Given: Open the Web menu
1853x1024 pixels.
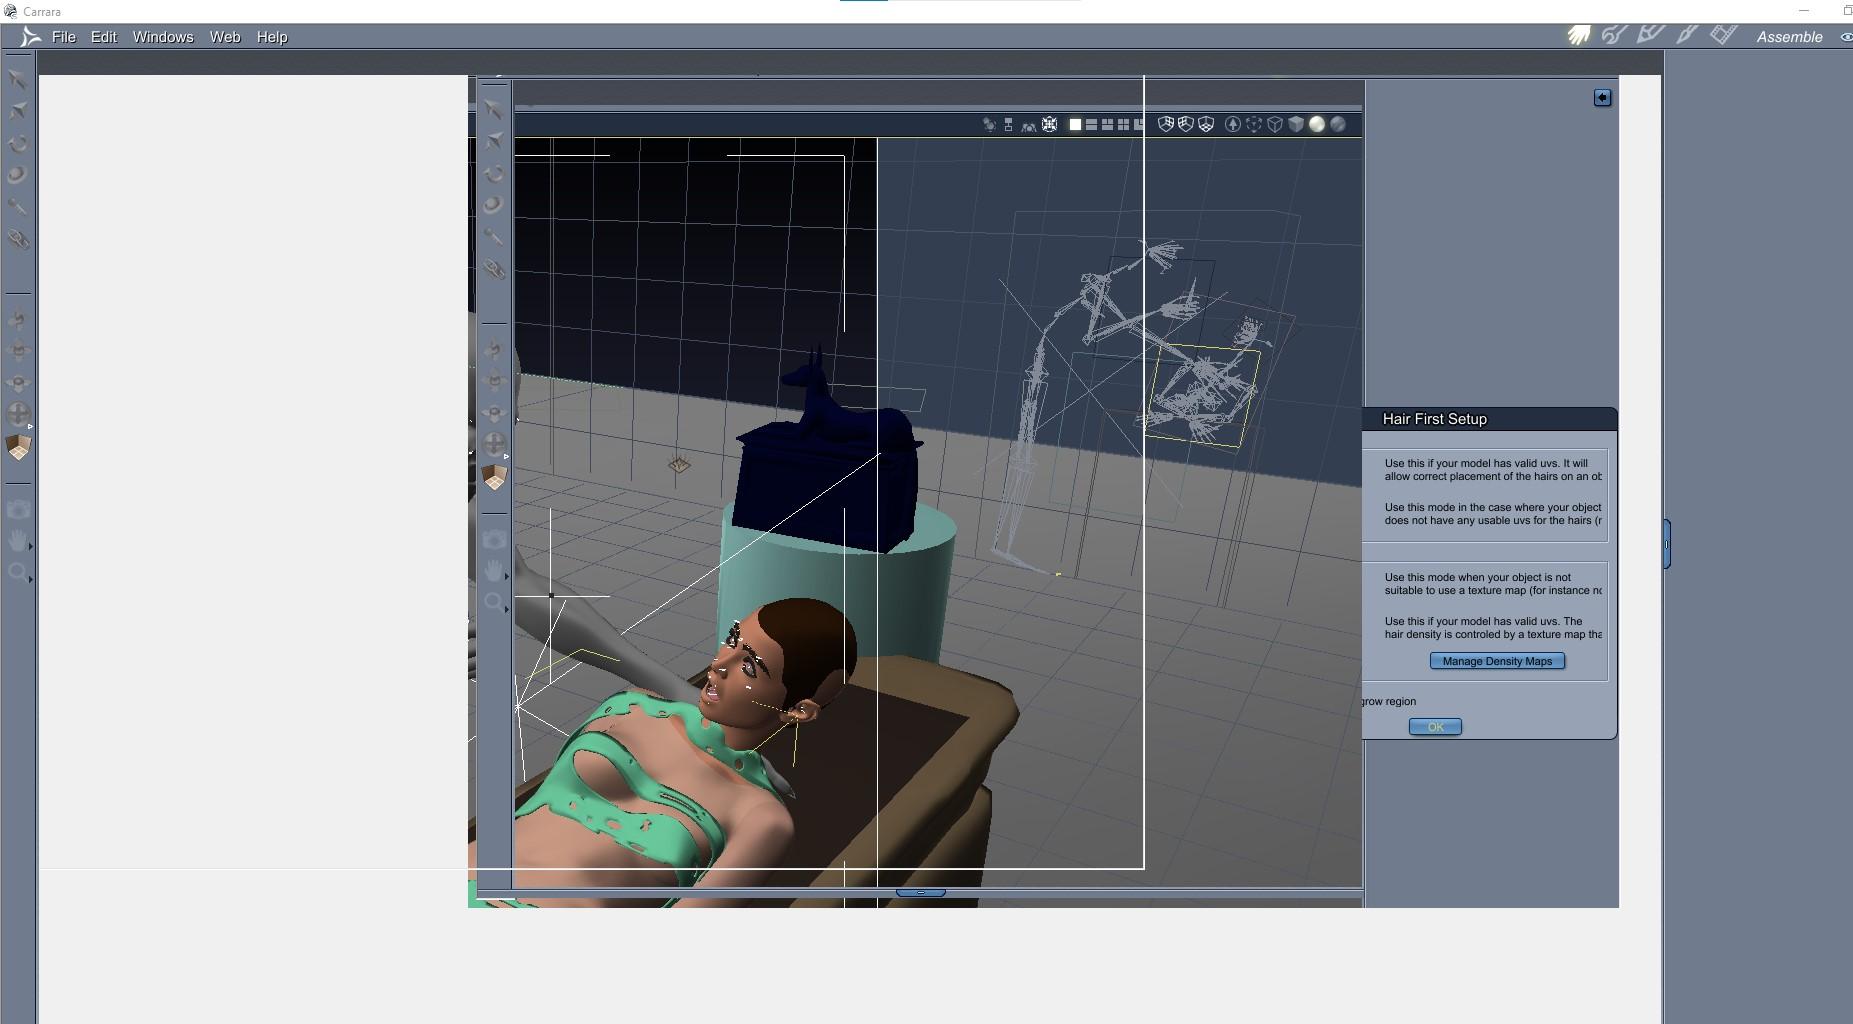Looking at the screenshot, I should click(225, 37).
